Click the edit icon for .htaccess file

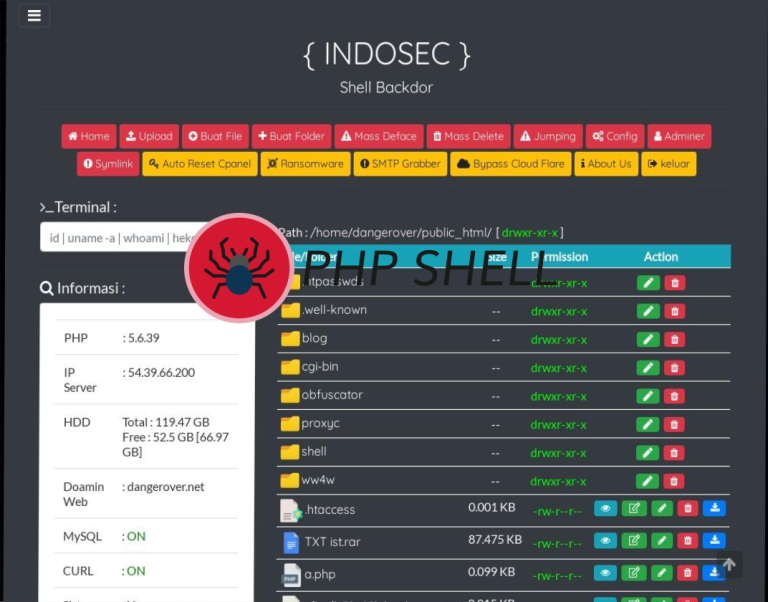tap(633, 508)
